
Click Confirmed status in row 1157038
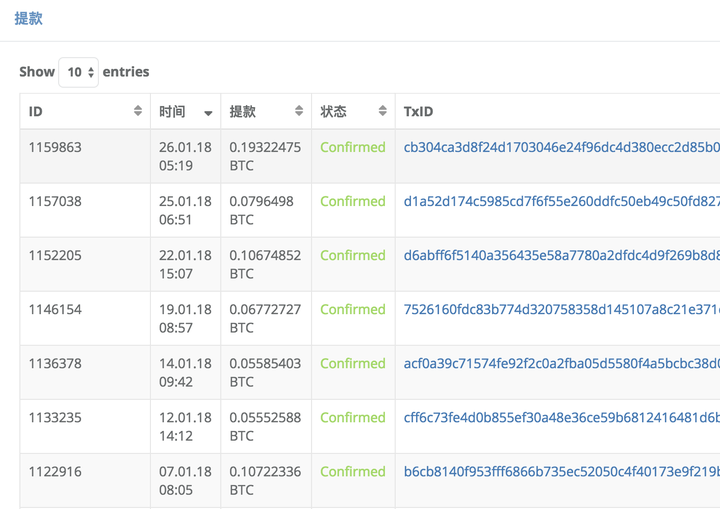(x=353, y=201)
